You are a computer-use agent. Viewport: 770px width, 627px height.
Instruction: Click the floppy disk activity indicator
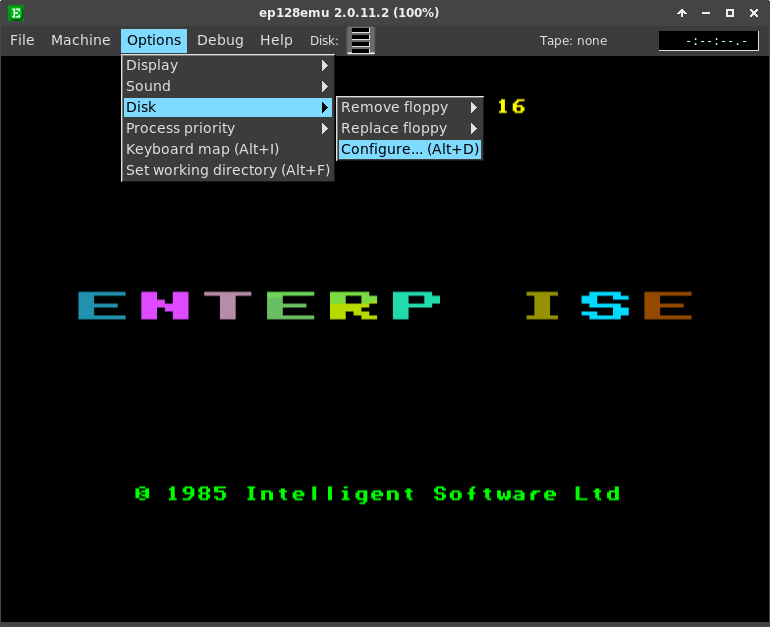(x=360, y=40)
